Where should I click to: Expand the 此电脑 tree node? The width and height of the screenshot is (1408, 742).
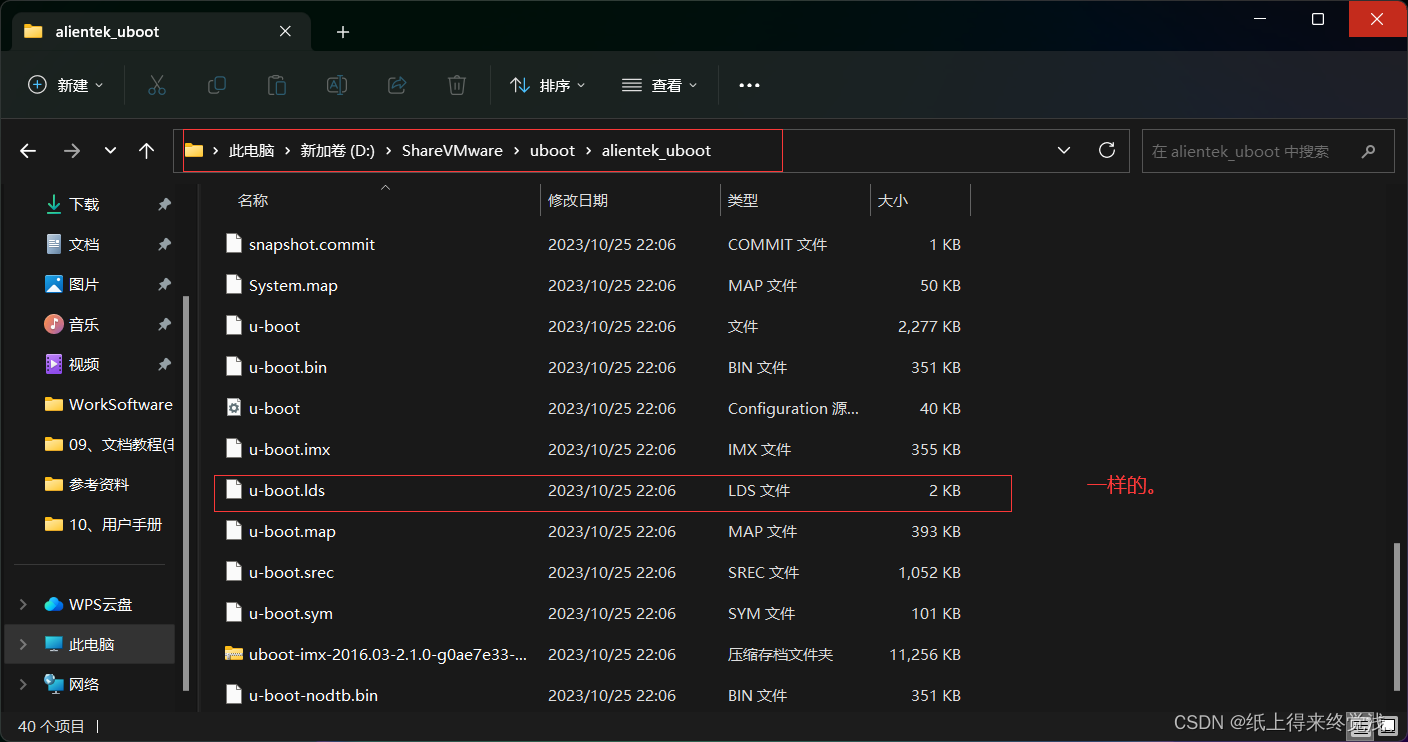point(23,644)
